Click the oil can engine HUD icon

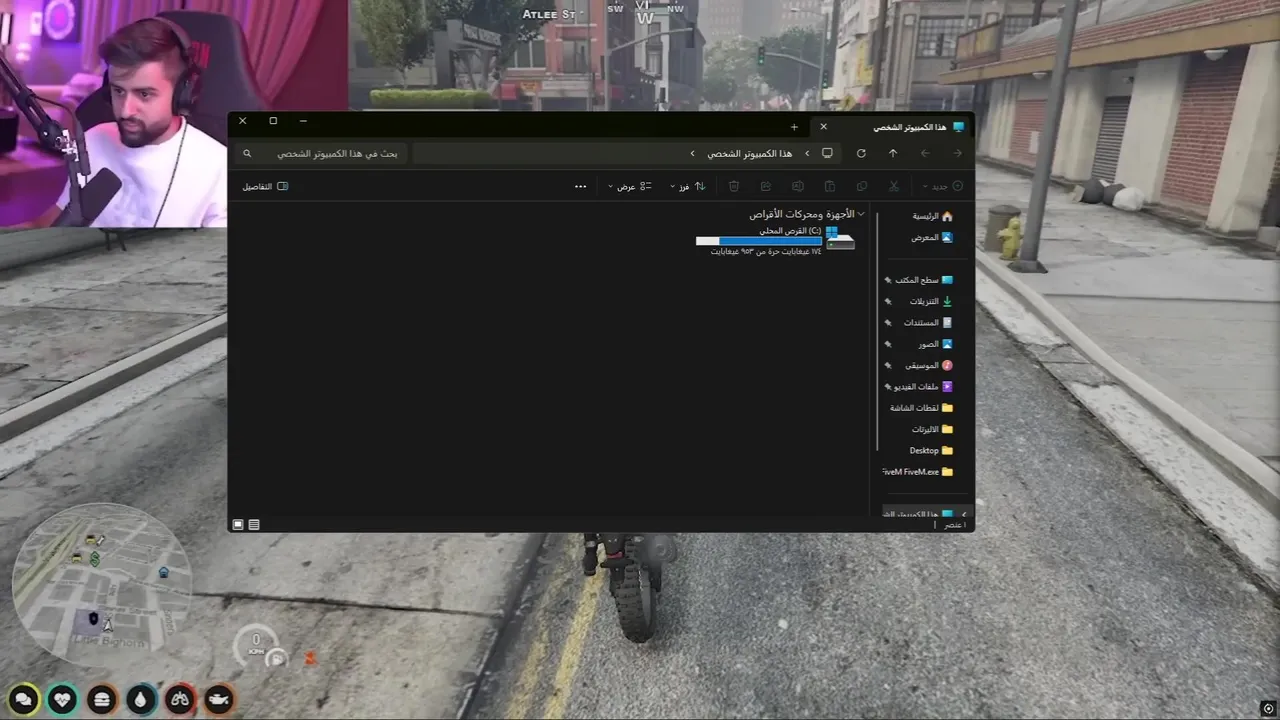coord(219,699)
